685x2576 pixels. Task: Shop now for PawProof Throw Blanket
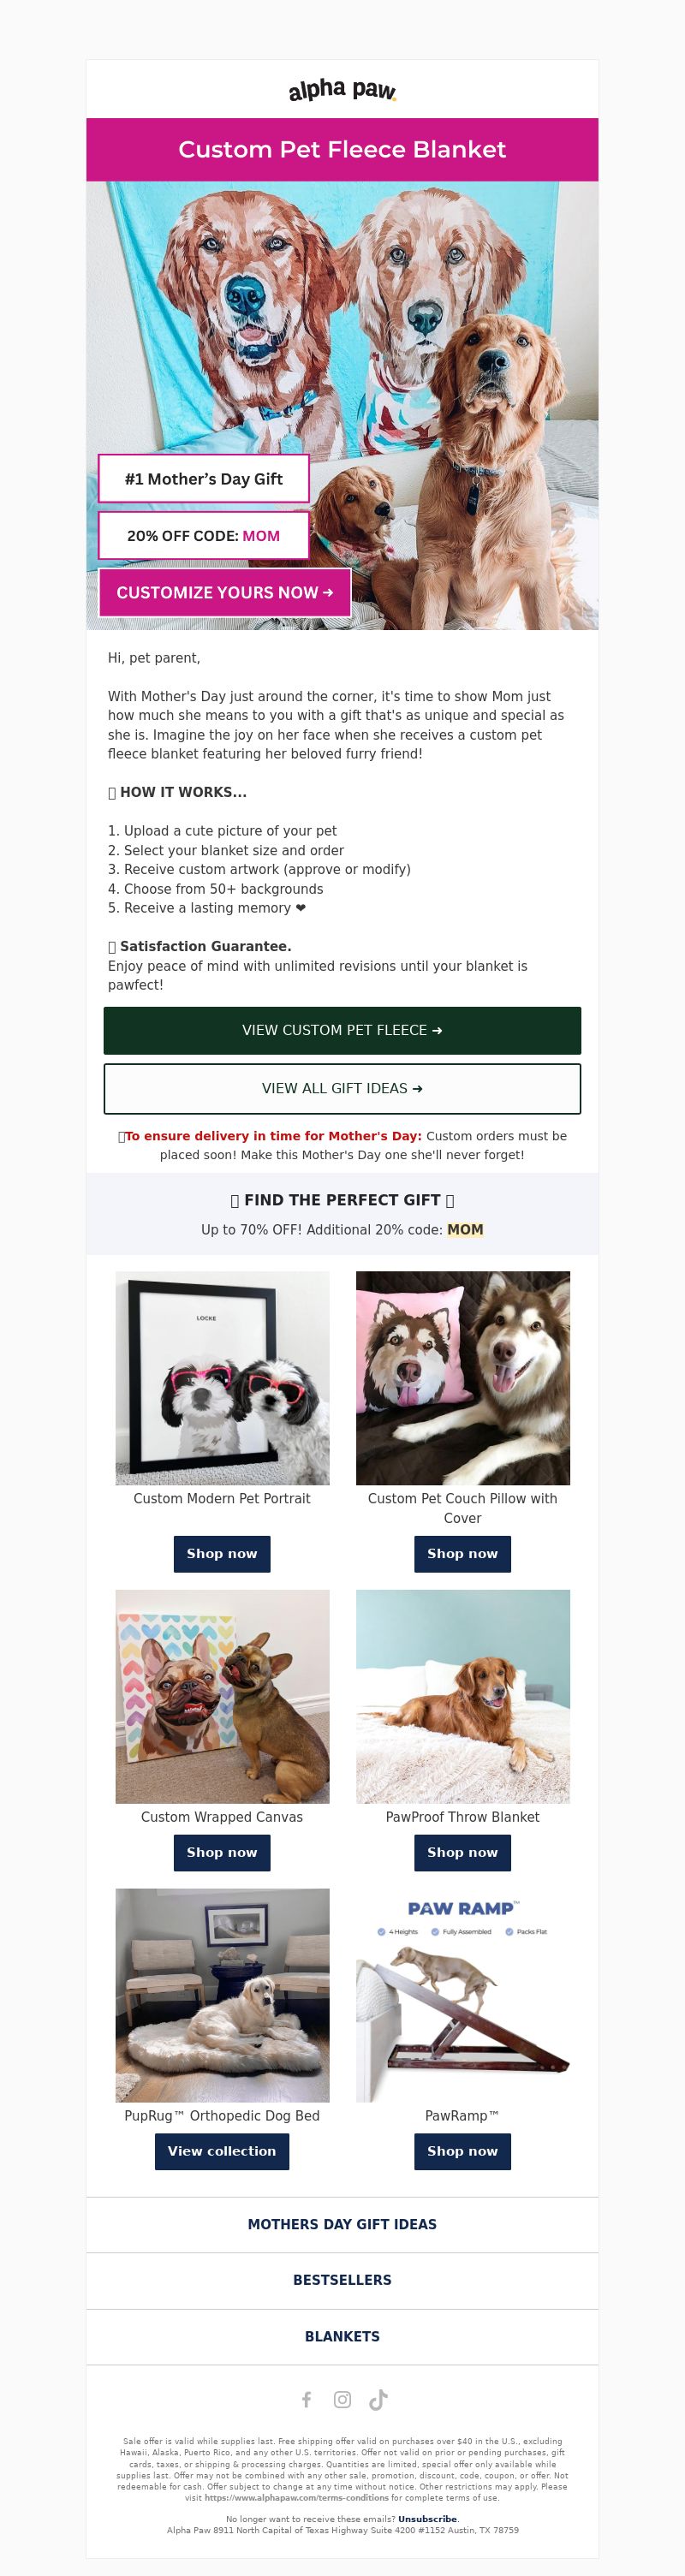[x=463, y=1852]
